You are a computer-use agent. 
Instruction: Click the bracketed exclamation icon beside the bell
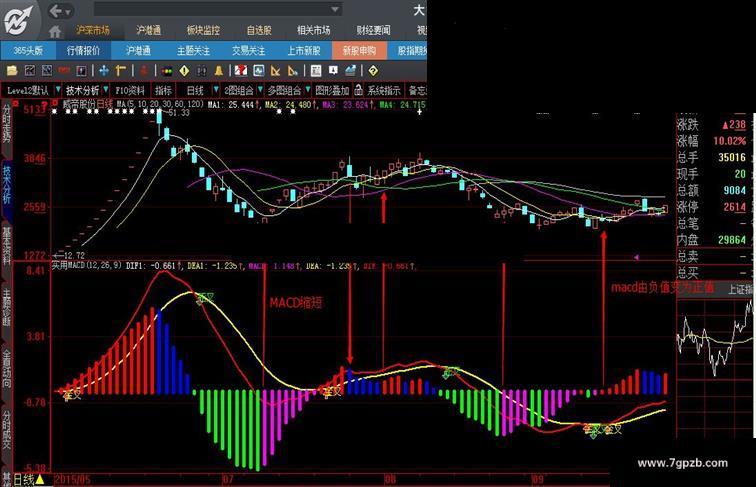tap(202, 71)
